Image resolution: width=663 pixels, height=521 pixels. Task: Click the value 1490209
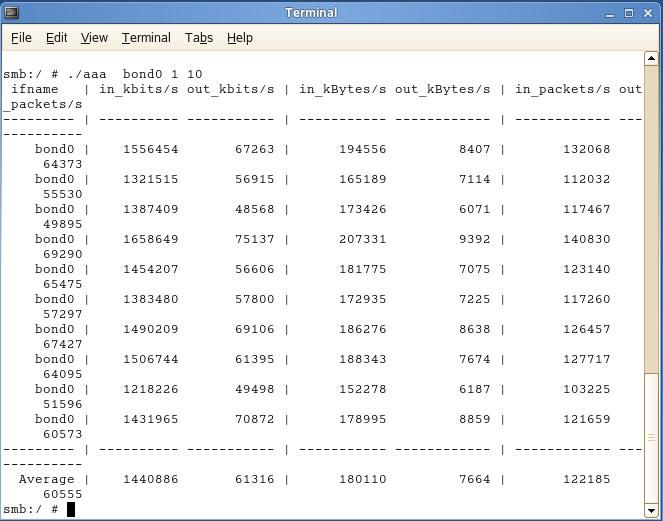(151, 329)
